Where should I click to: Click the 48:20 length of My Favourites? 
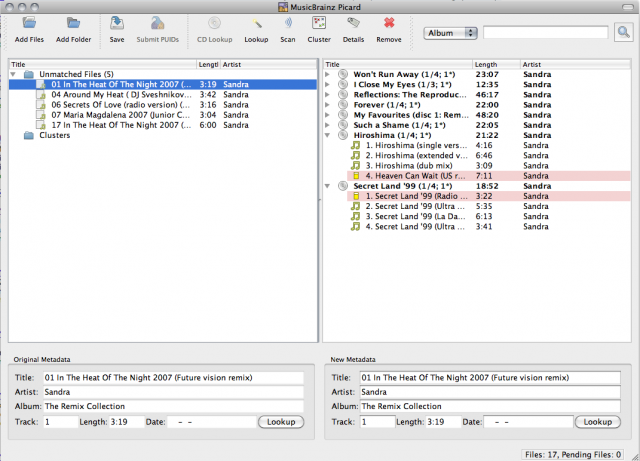click(x=487, y=115)
